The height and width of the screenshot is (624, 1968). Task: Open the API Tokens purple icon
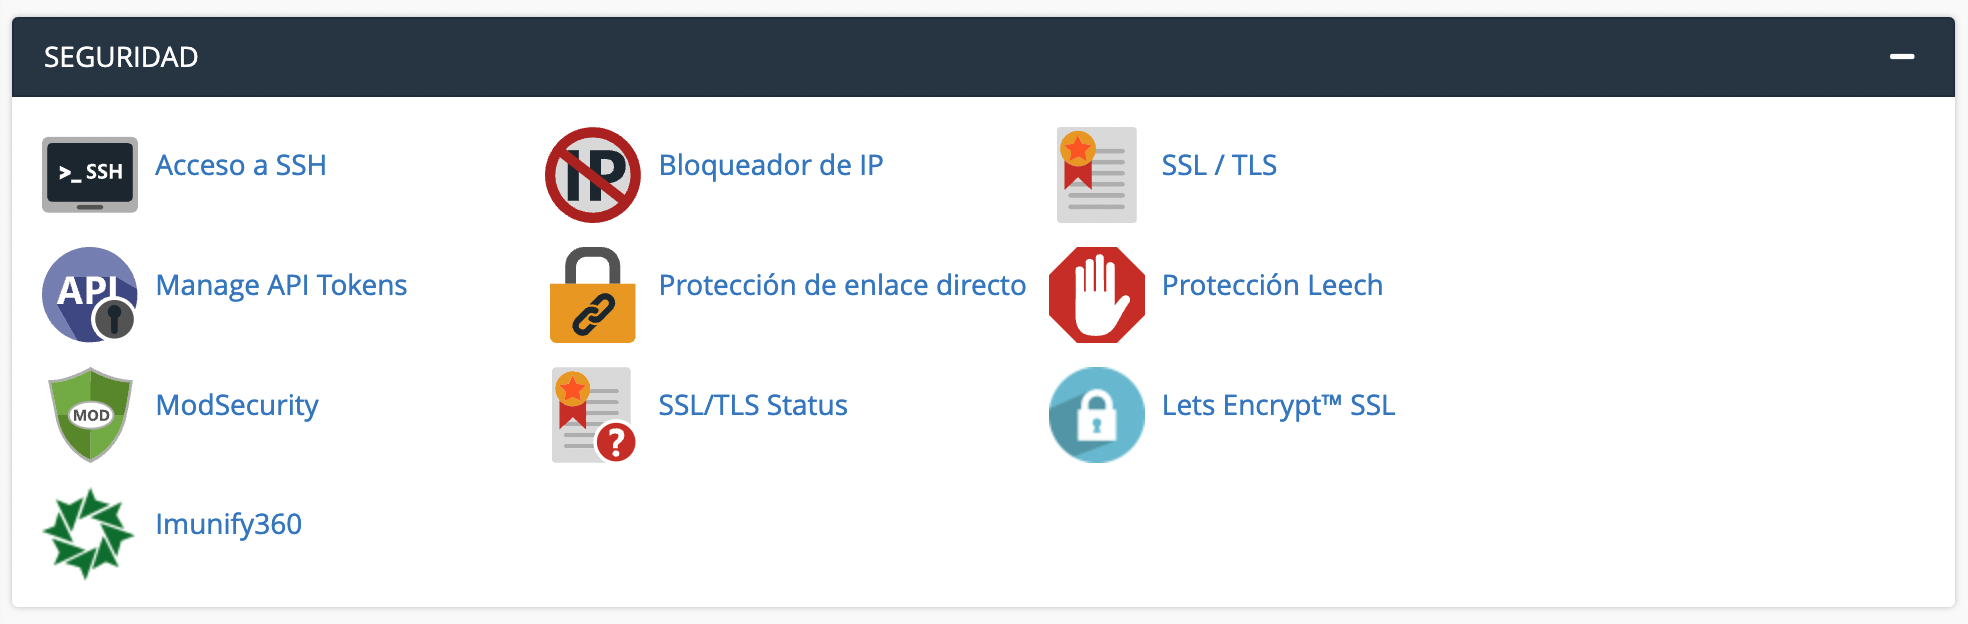[90, 294]
